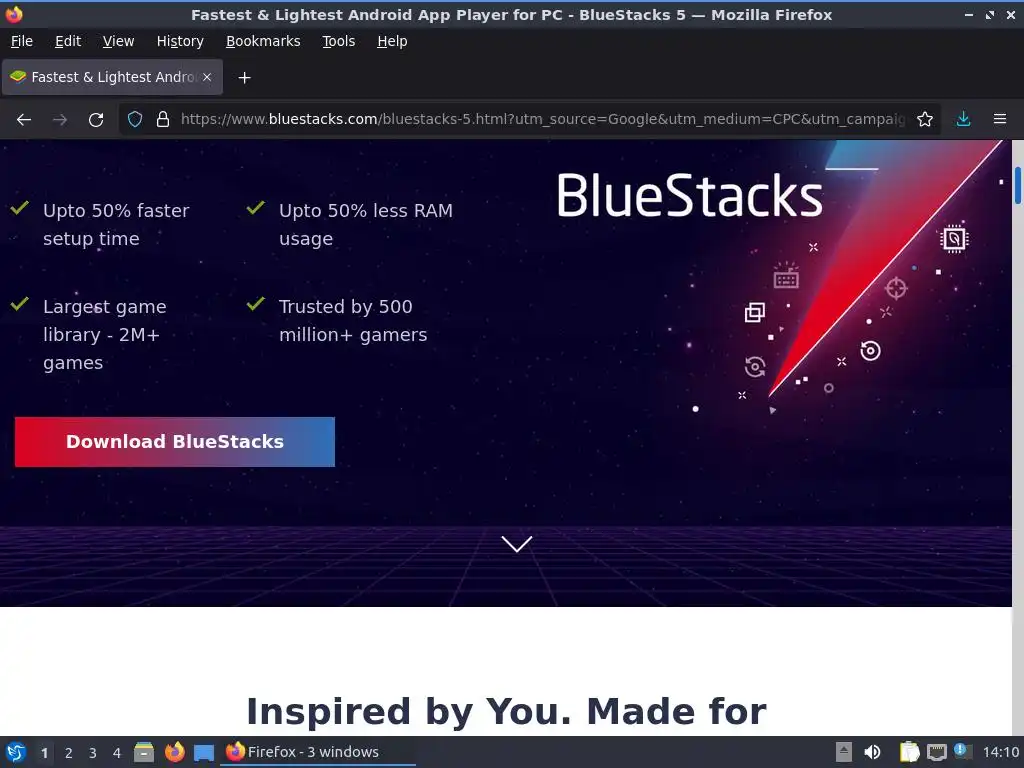Click the page vertical scrollbar thumb
The image size is (1024, 768).
tap(1017, 185)
